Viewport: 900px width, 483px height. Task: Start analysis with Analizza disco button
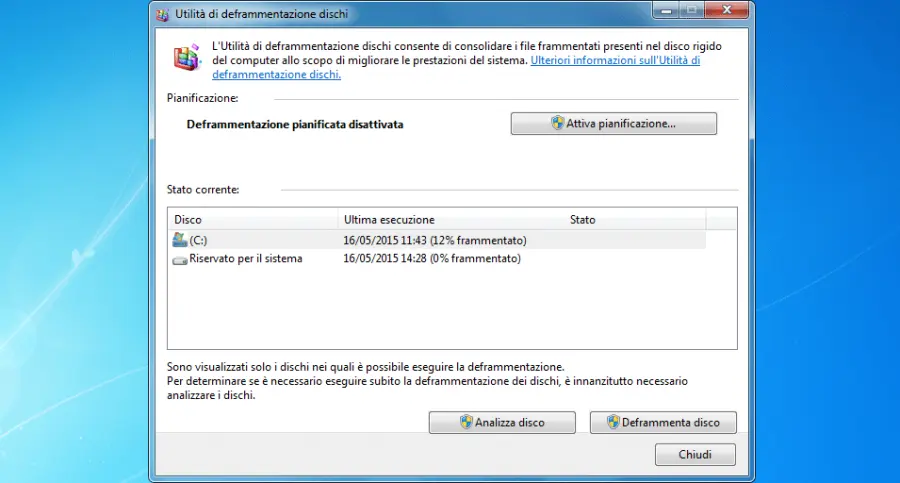click(502, 423)
